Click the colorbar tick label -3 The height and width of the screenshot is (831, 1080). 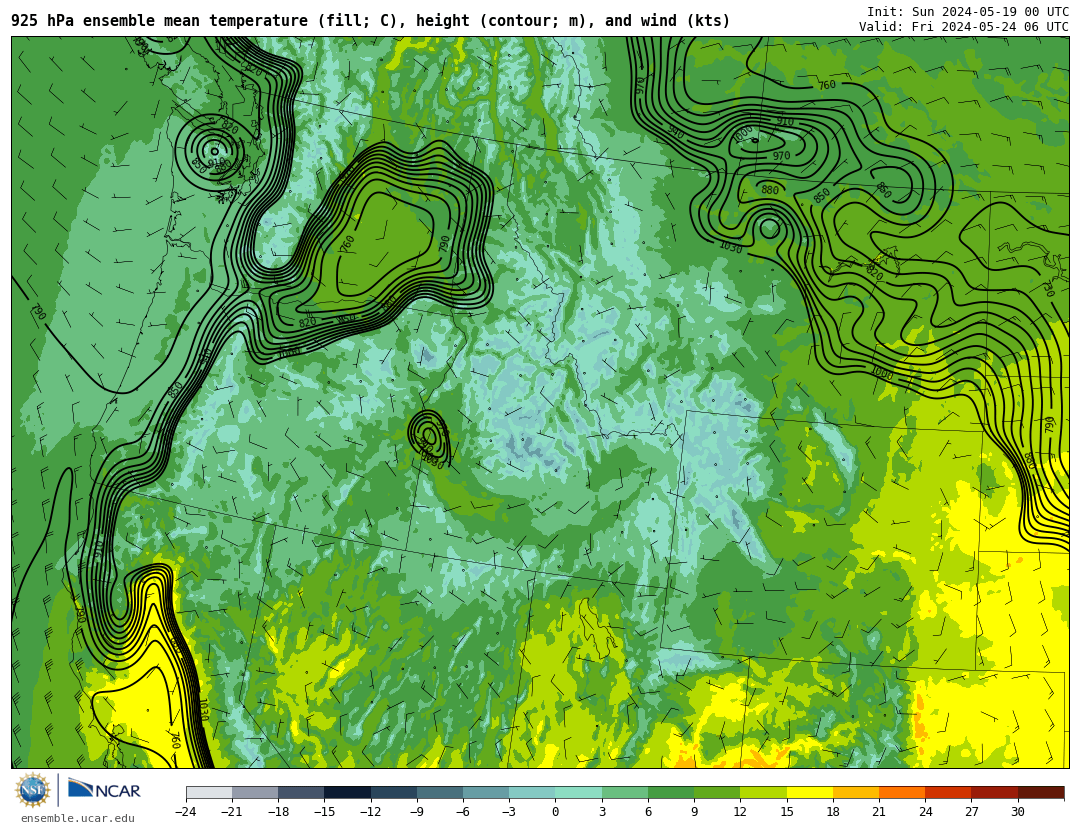click(508, 812)
